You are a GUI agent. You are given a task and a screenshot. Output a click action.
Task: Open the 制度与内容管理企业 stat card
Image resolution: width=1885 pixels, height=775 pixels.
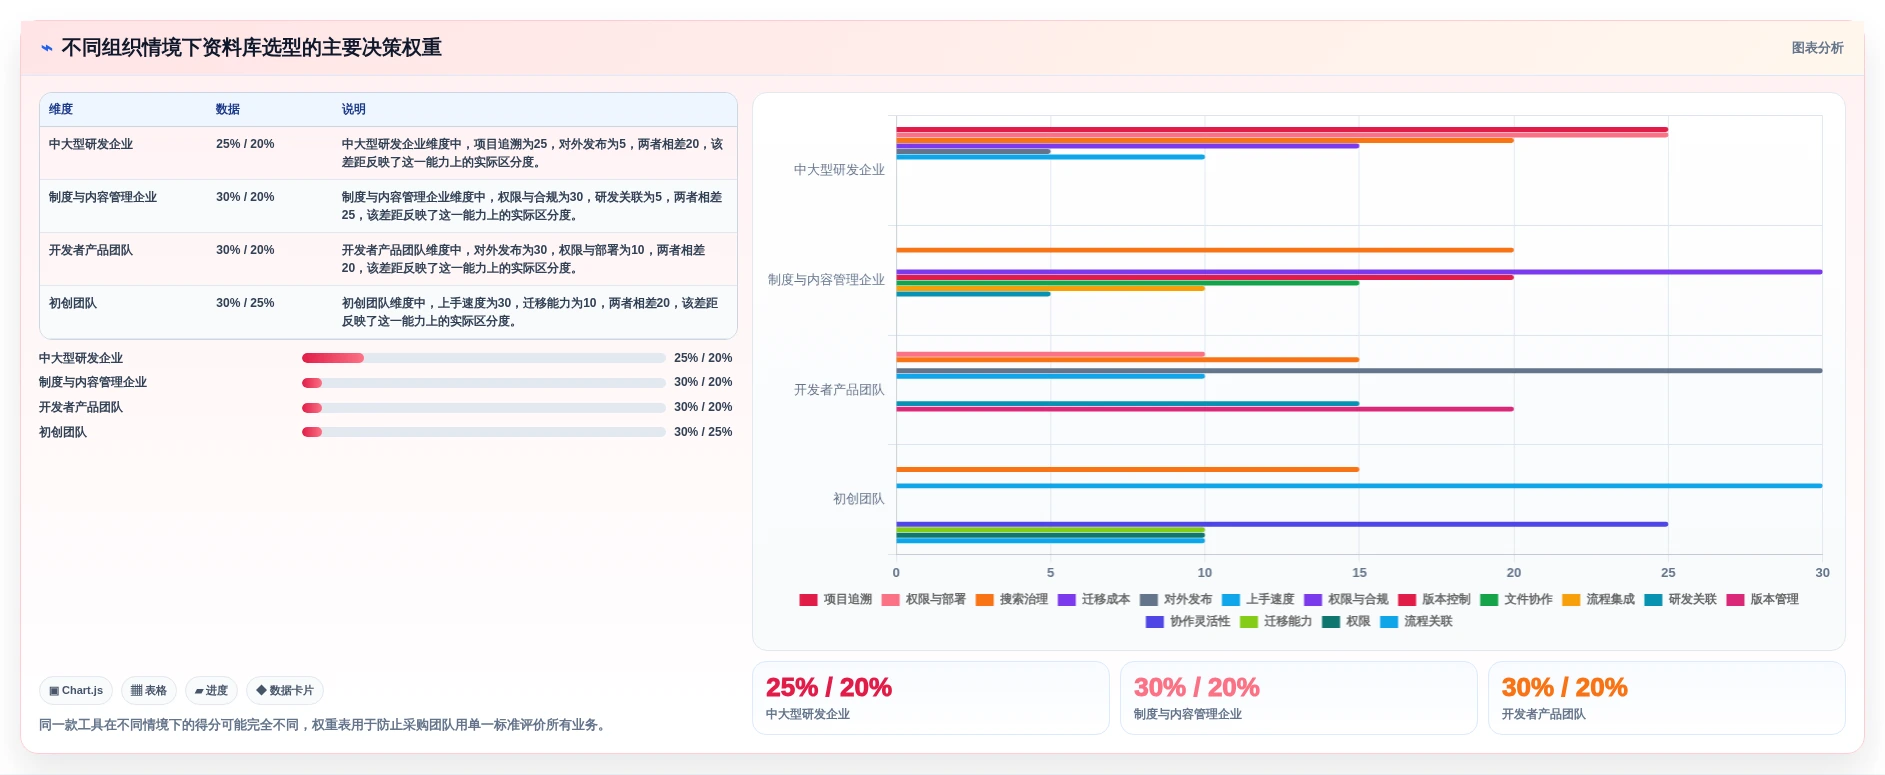pos(1299,698)
